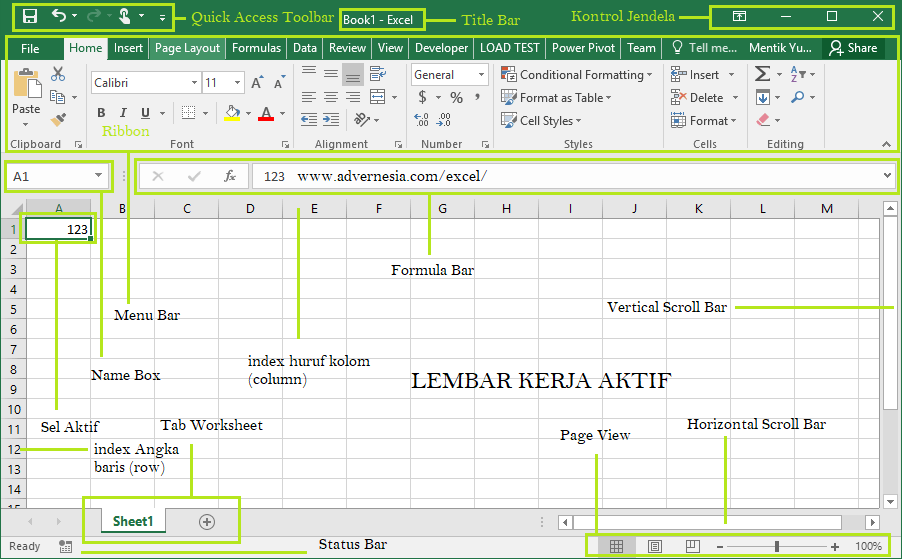Switch to the Insert tab

pos(128,48)
